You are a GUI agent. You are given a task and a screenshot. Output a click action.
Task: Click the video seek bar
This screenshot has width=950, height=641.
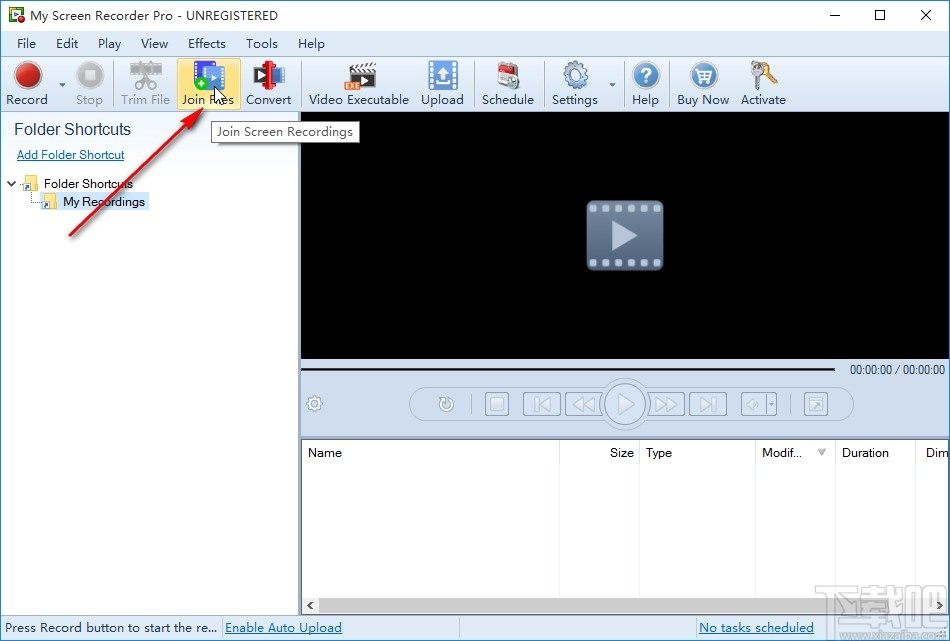568,368
